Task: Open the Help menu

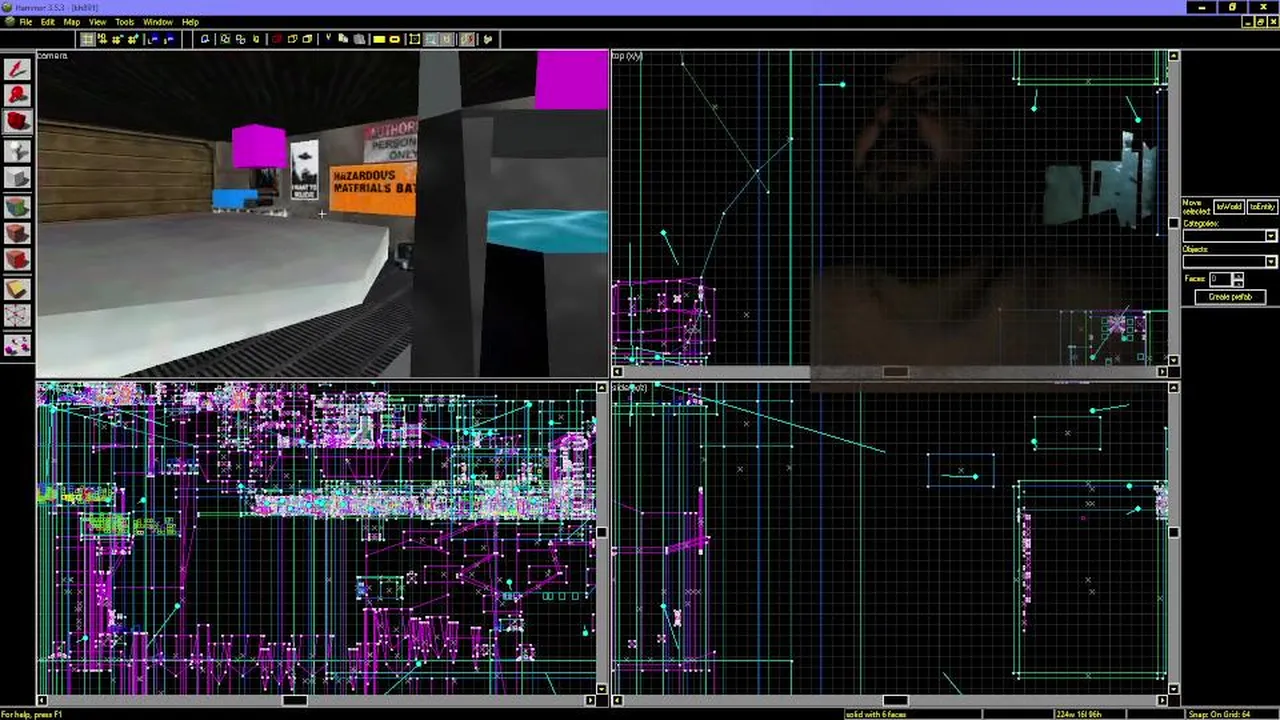Action: 190,21
